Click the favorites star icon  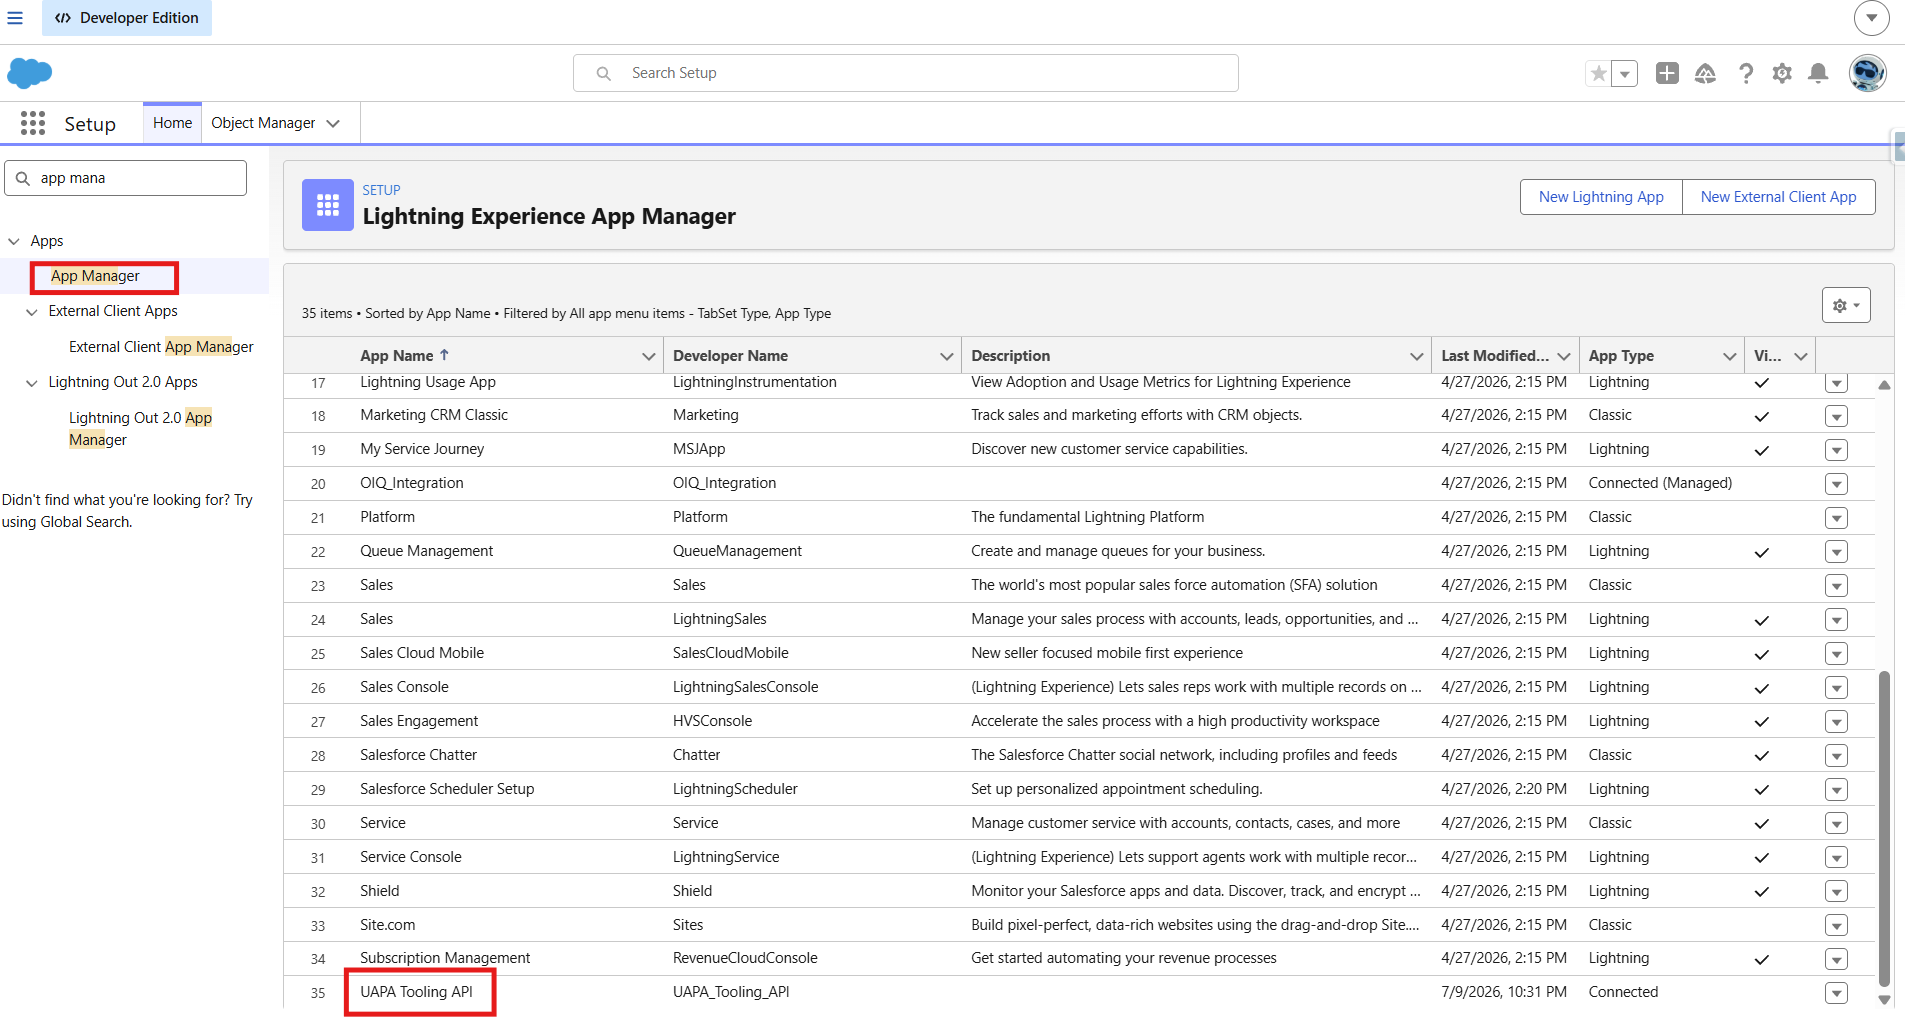tap(1599, 73)
